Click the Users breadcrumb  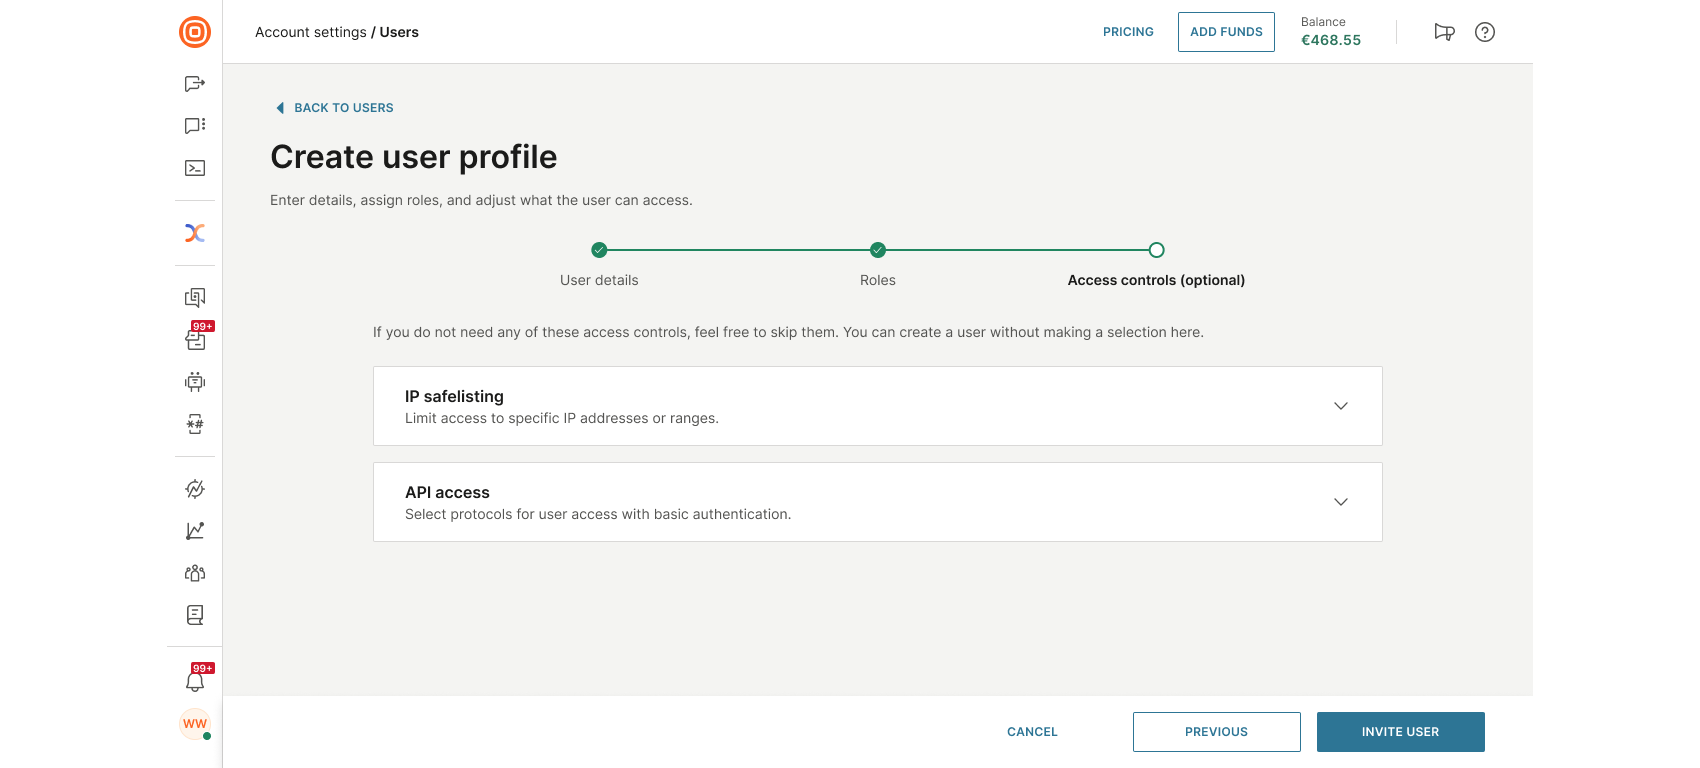tap(399, 32)
